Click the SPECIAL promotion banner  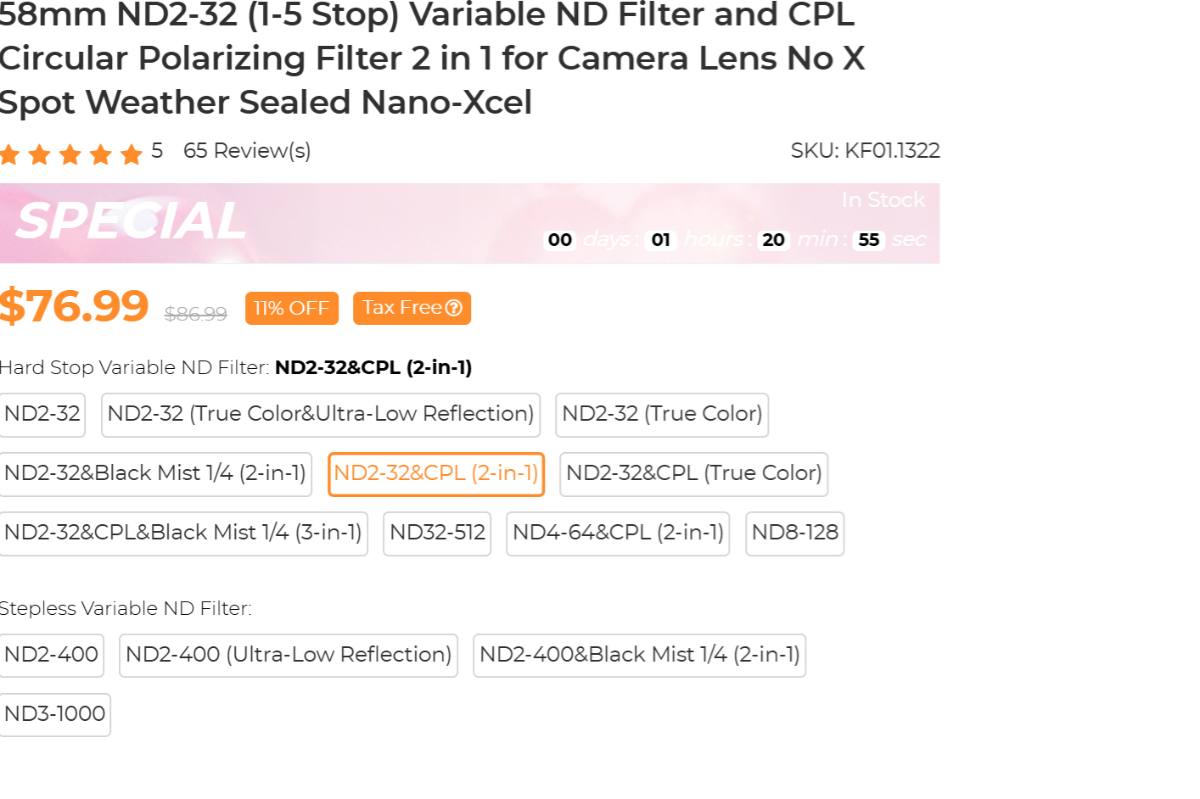(130, 222)
